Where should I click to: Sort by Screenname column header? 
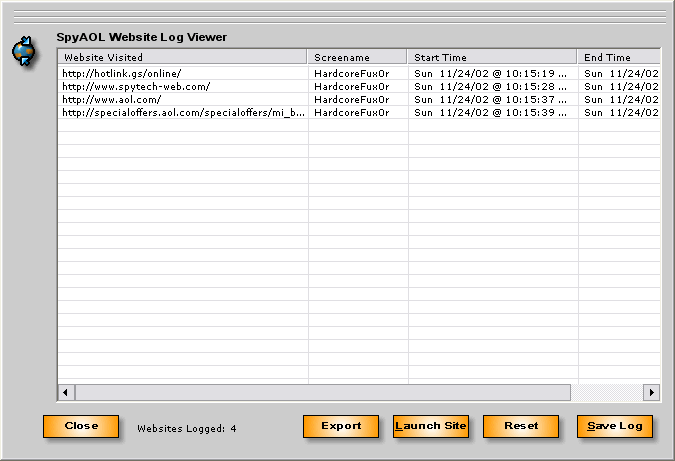pos(357,57)
